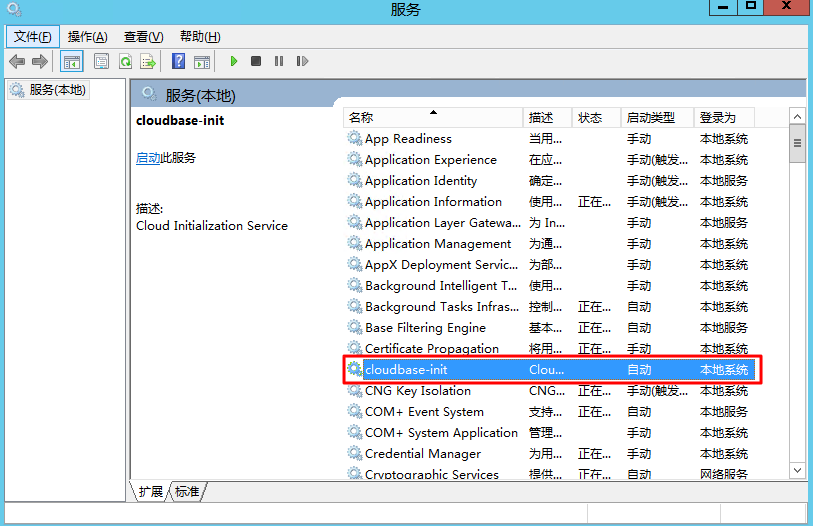Image resolution: width=813 pixels, height=526 pixels.
Task: Click the 为 In... description cell
Action: 547,223
